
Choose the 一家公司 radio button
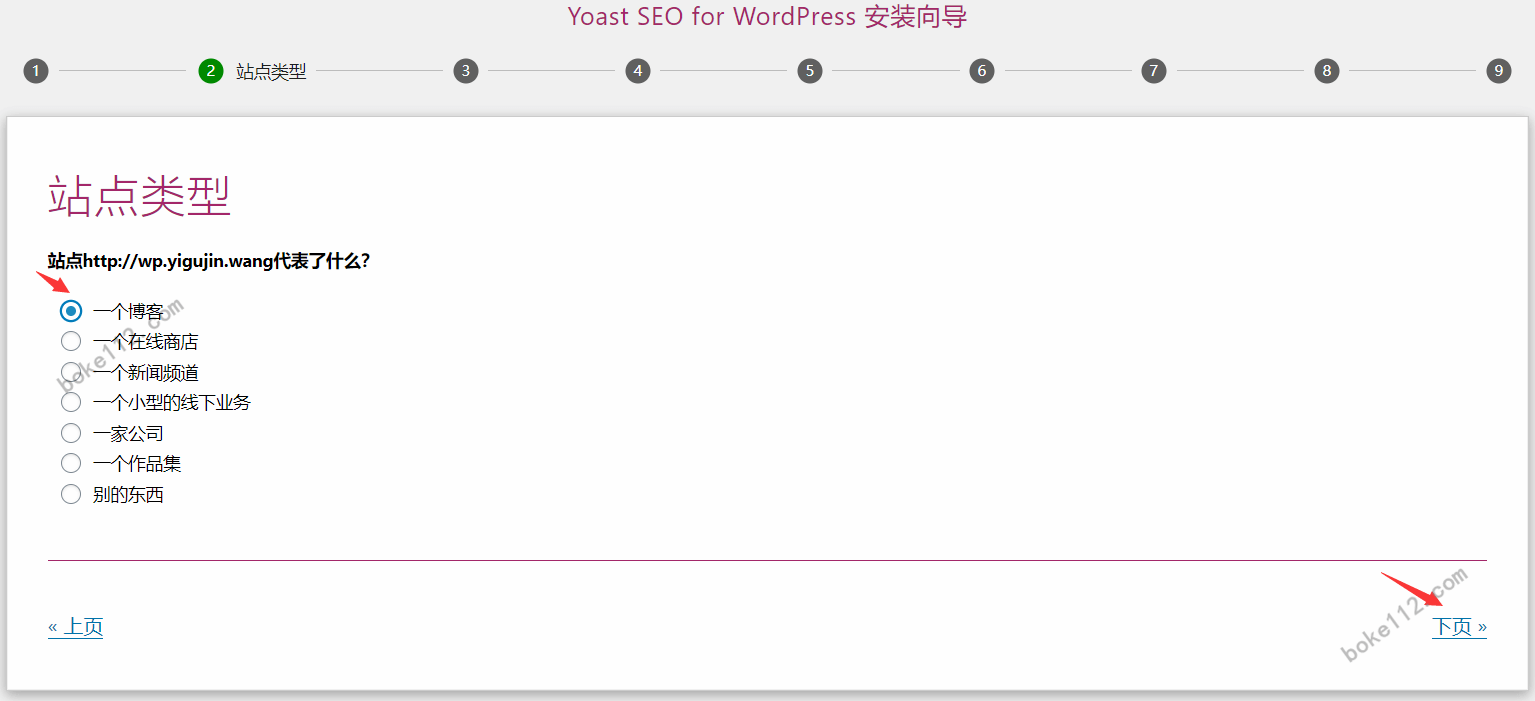click(x=71, y=433)
